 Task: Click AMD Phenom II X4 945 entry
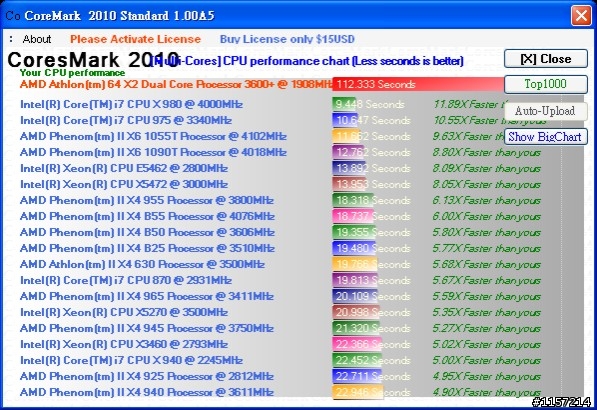click(x=147, y=328)
